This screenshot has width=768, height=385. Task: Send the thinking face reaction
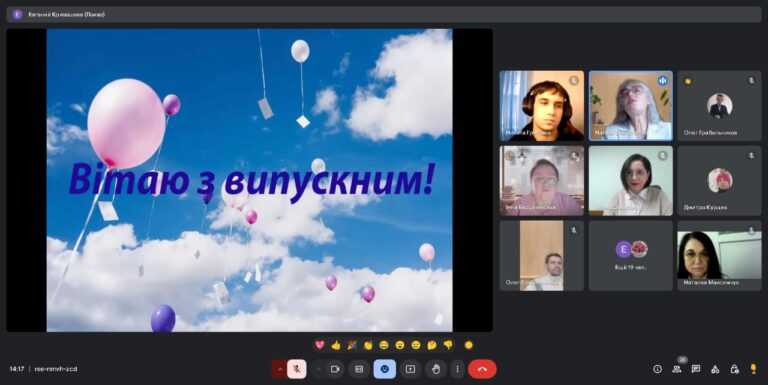point(432,345)
